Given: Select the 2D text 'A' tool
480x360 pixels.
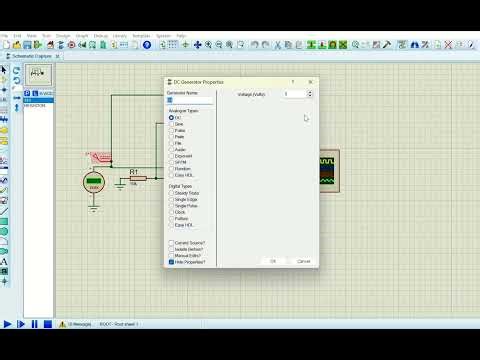Looking at the screenshot, I should (4, 261).
